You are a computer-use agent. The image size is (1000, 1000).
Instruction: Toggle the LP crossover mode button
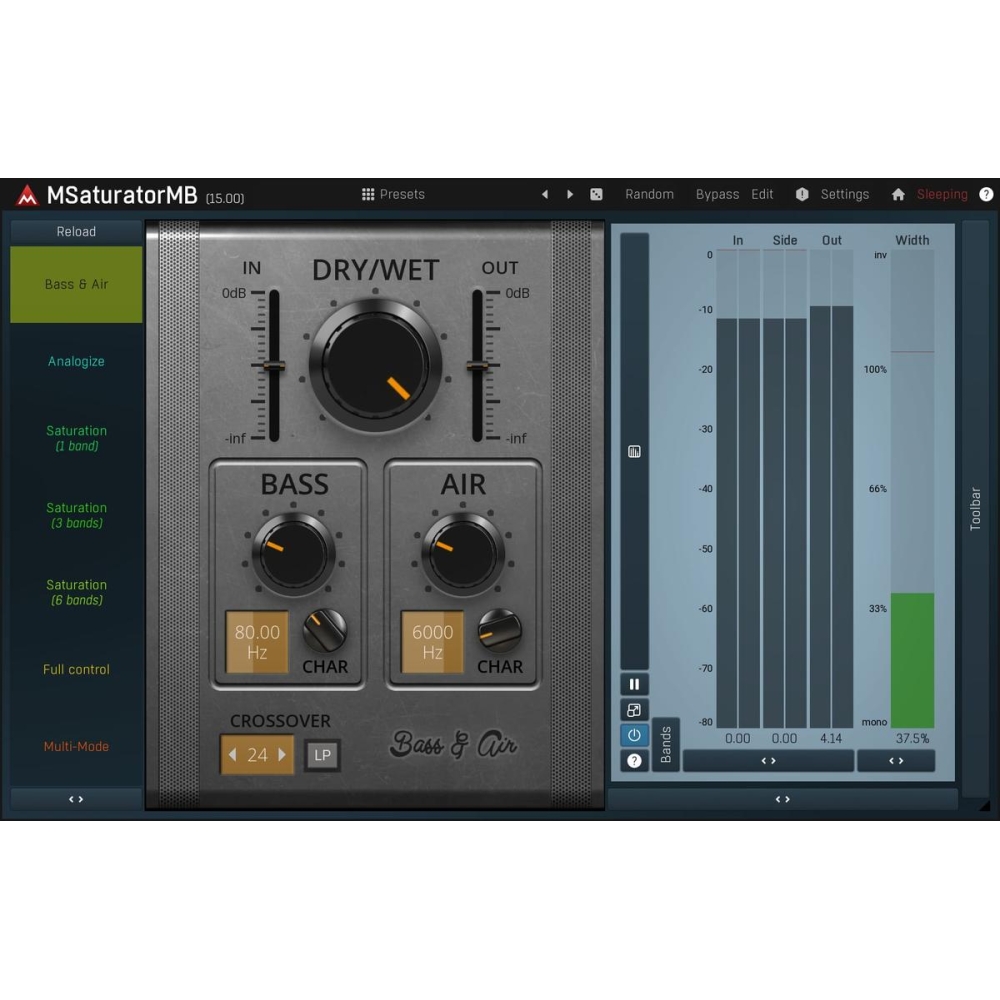[x=322, y=756]
